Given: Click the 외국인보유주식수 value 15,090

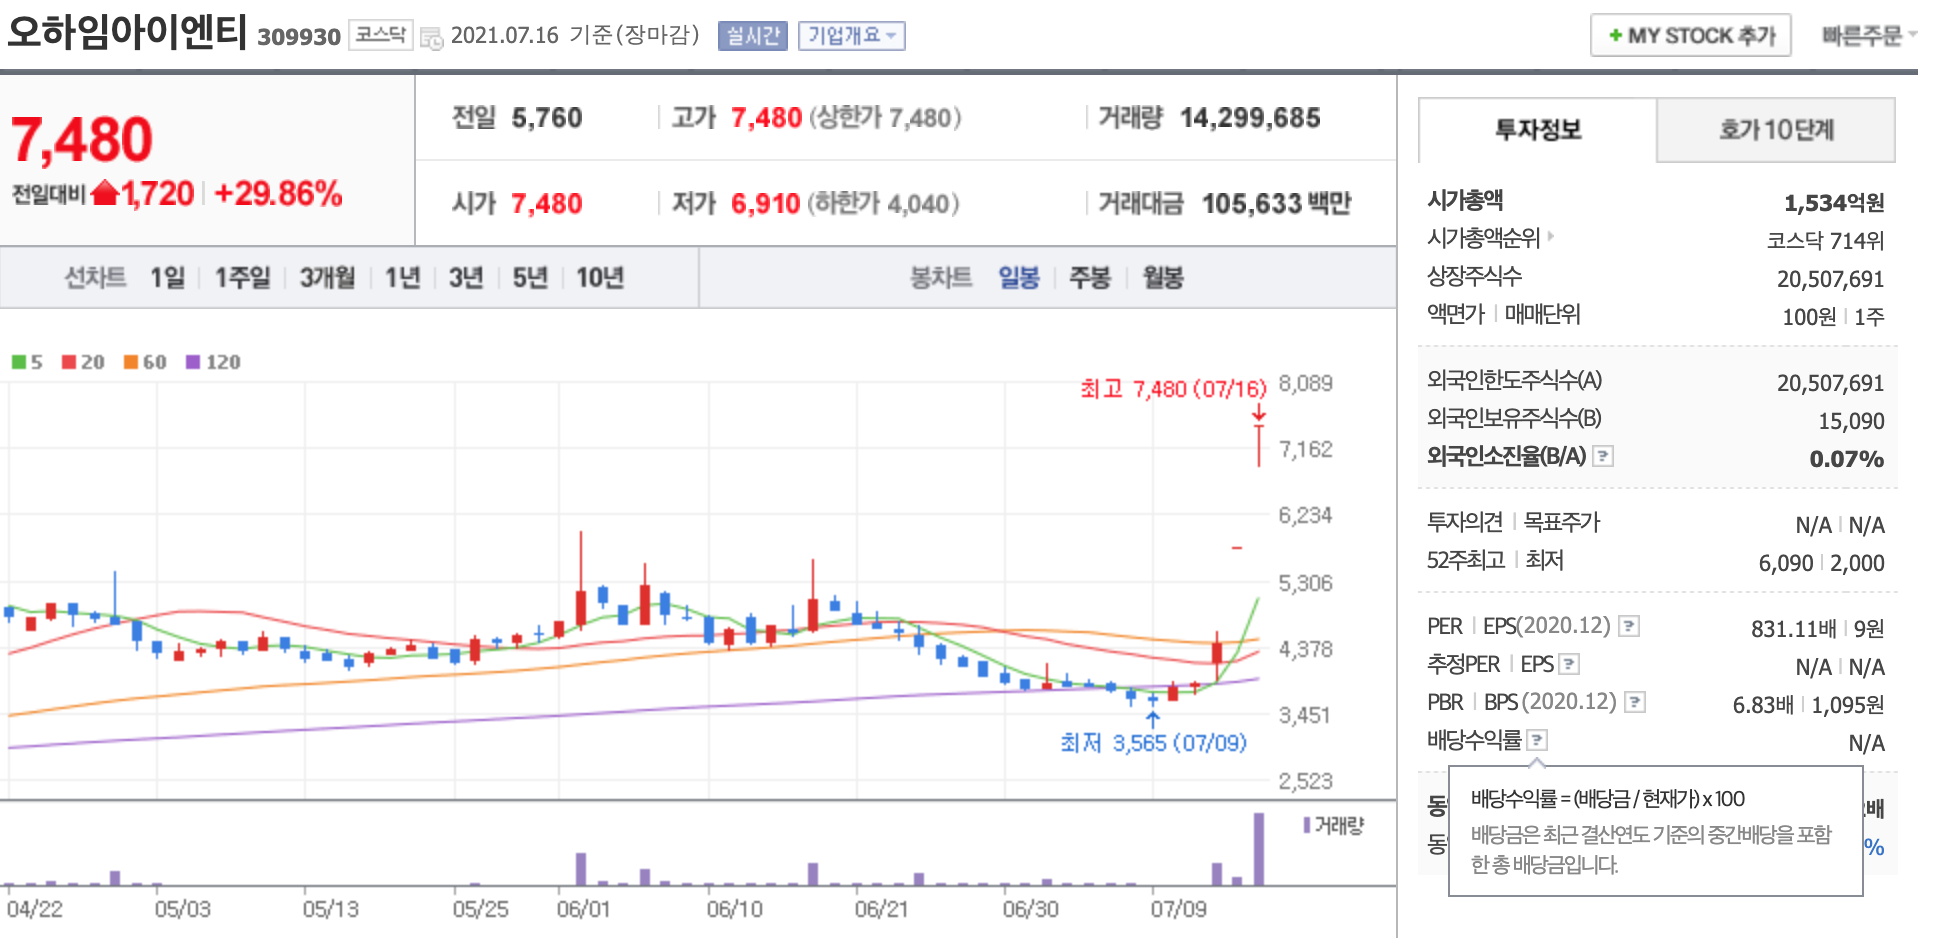Looking at the screenshot, I should (x=1851, y=421).
